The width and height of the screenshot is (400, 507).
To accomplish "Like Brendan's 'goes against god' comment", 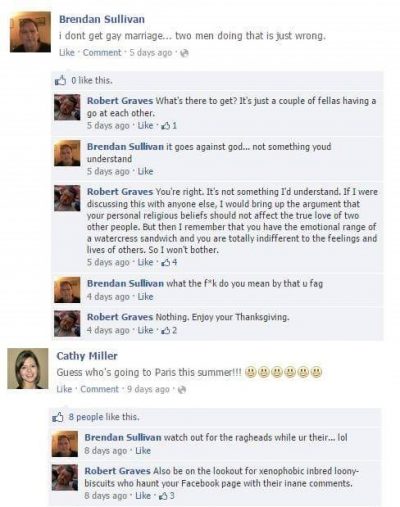I will point(145,171).
